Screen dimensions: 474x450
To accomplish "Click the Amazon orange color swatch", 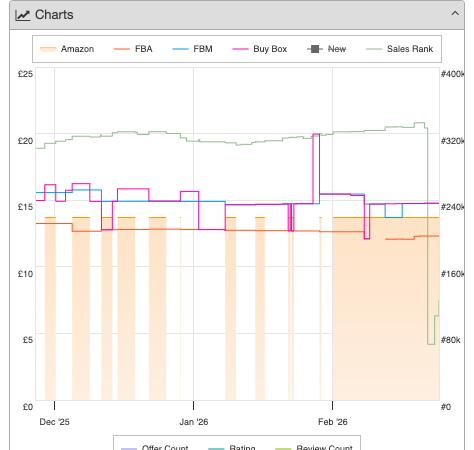I will click(x=48, y=49).
